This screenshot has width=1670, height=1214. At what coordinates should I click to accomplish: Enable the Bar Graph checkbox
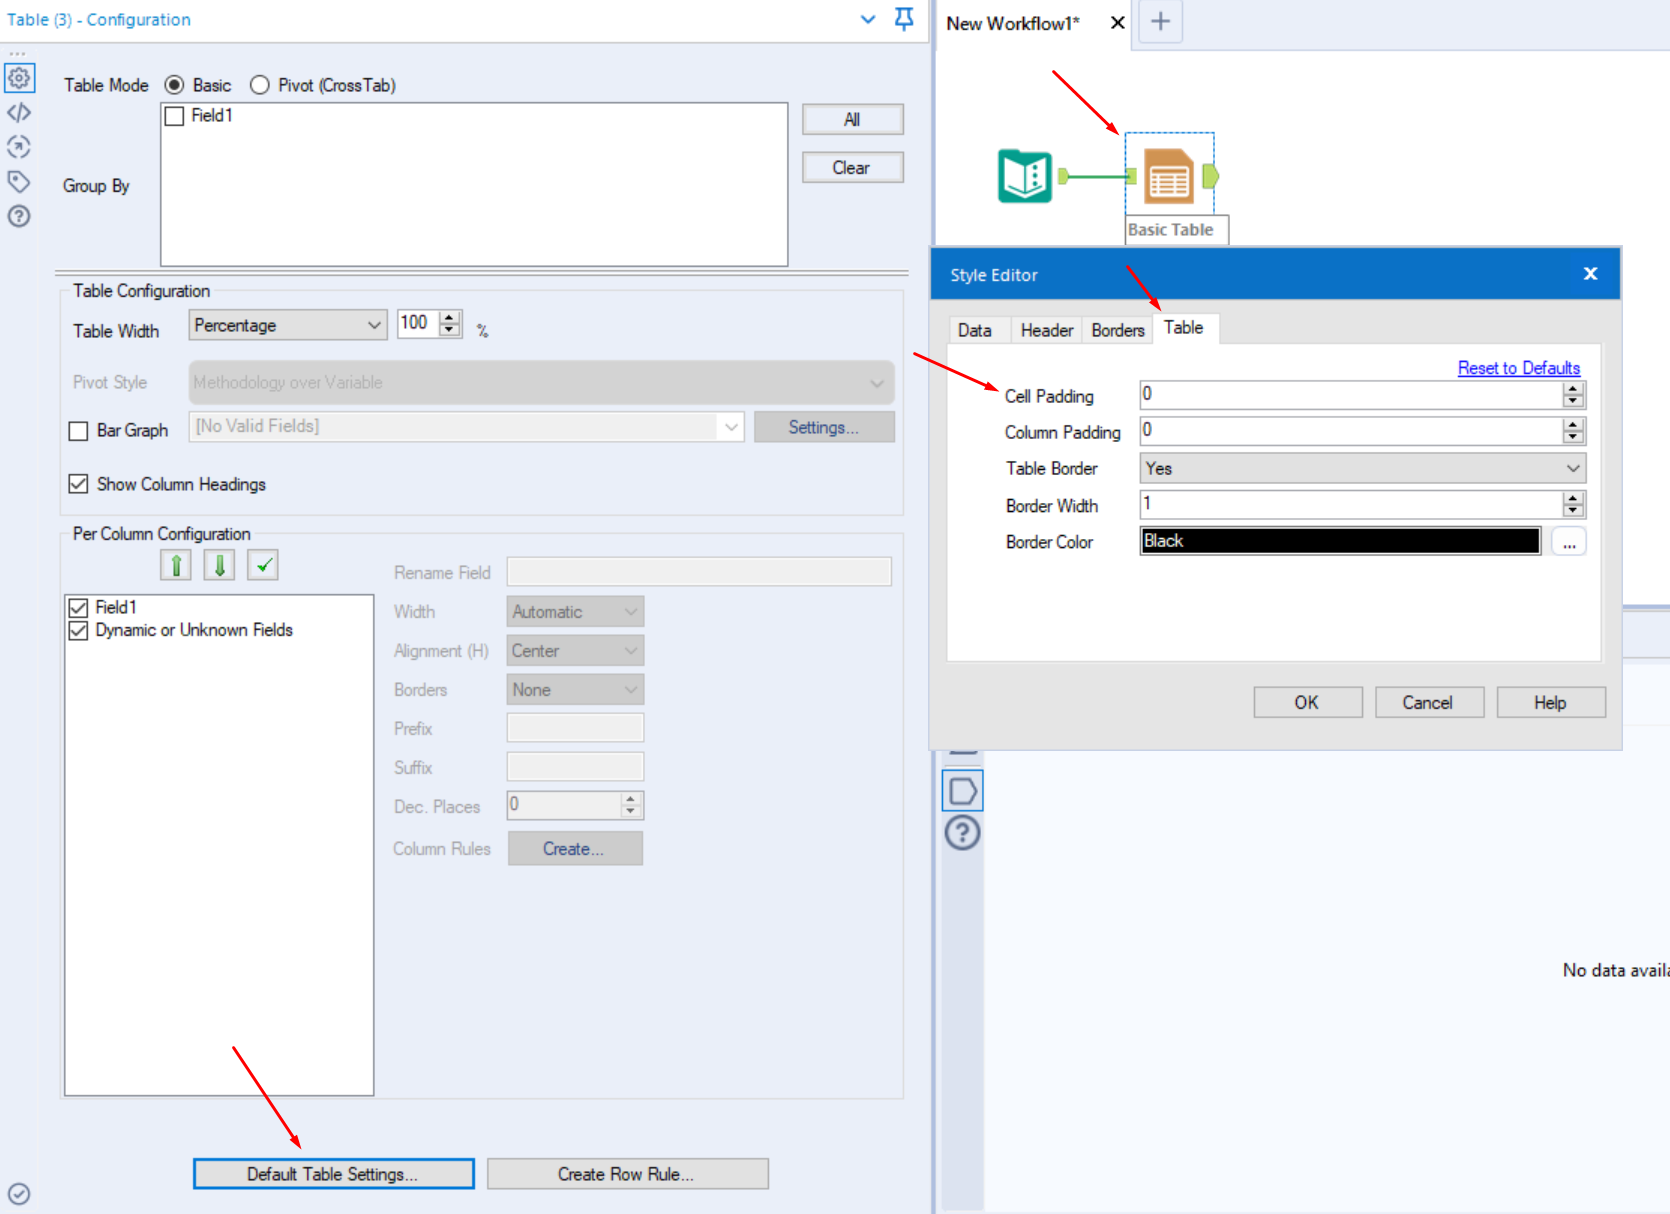point(78,430)
